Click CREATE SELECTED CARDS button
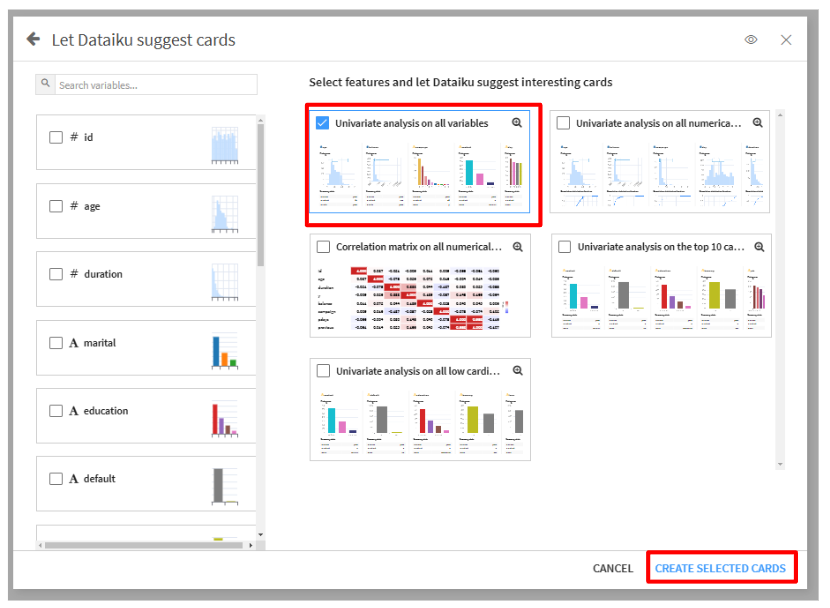Viewport: 830px width, 608px height. pos(720,568)
